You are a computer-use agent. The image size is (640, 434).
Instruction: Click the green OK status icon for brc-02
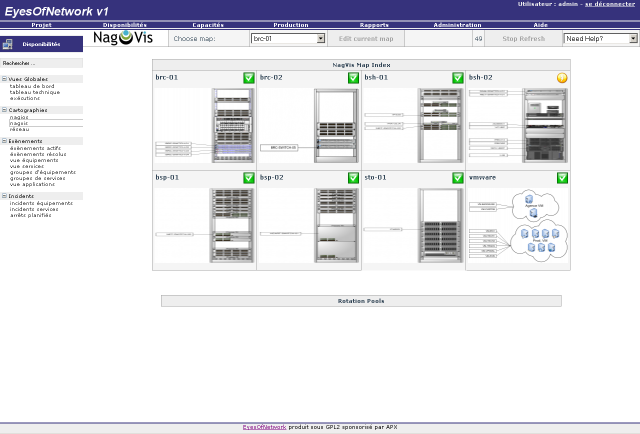pos(353,78)
